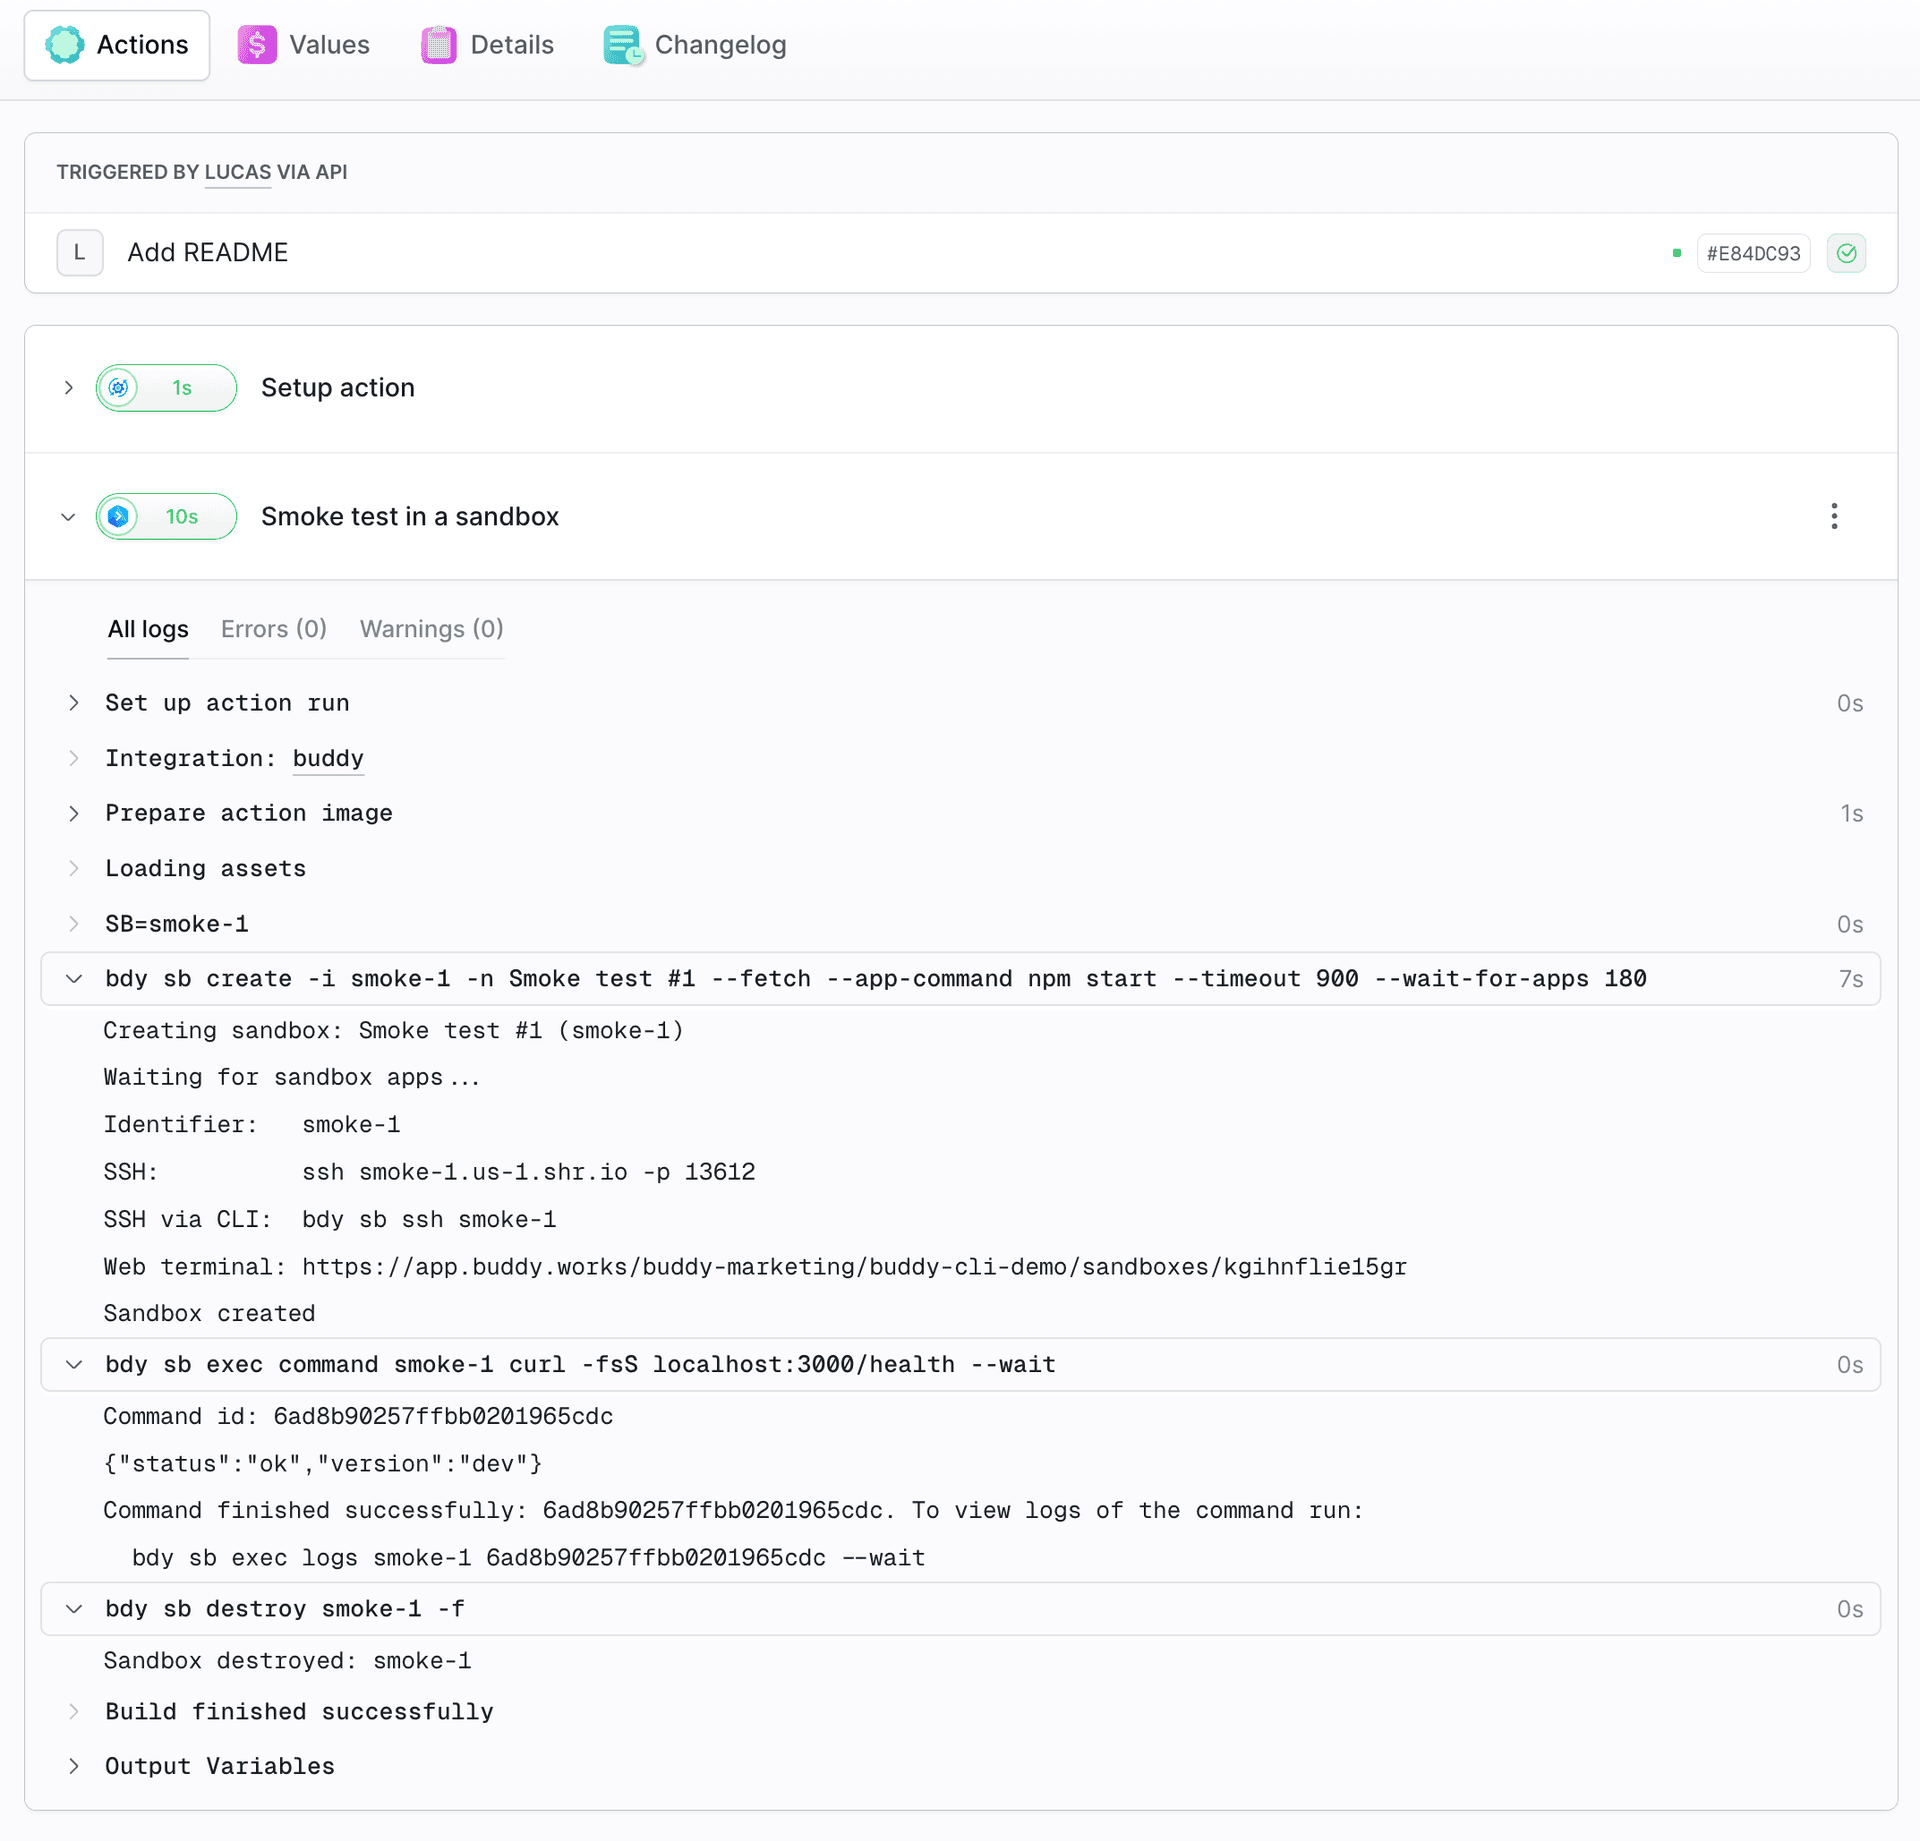Click the L user avatar
The height and width of the screenshot is (1841, 1920).
pyautogui.click(x=80, y=253)
